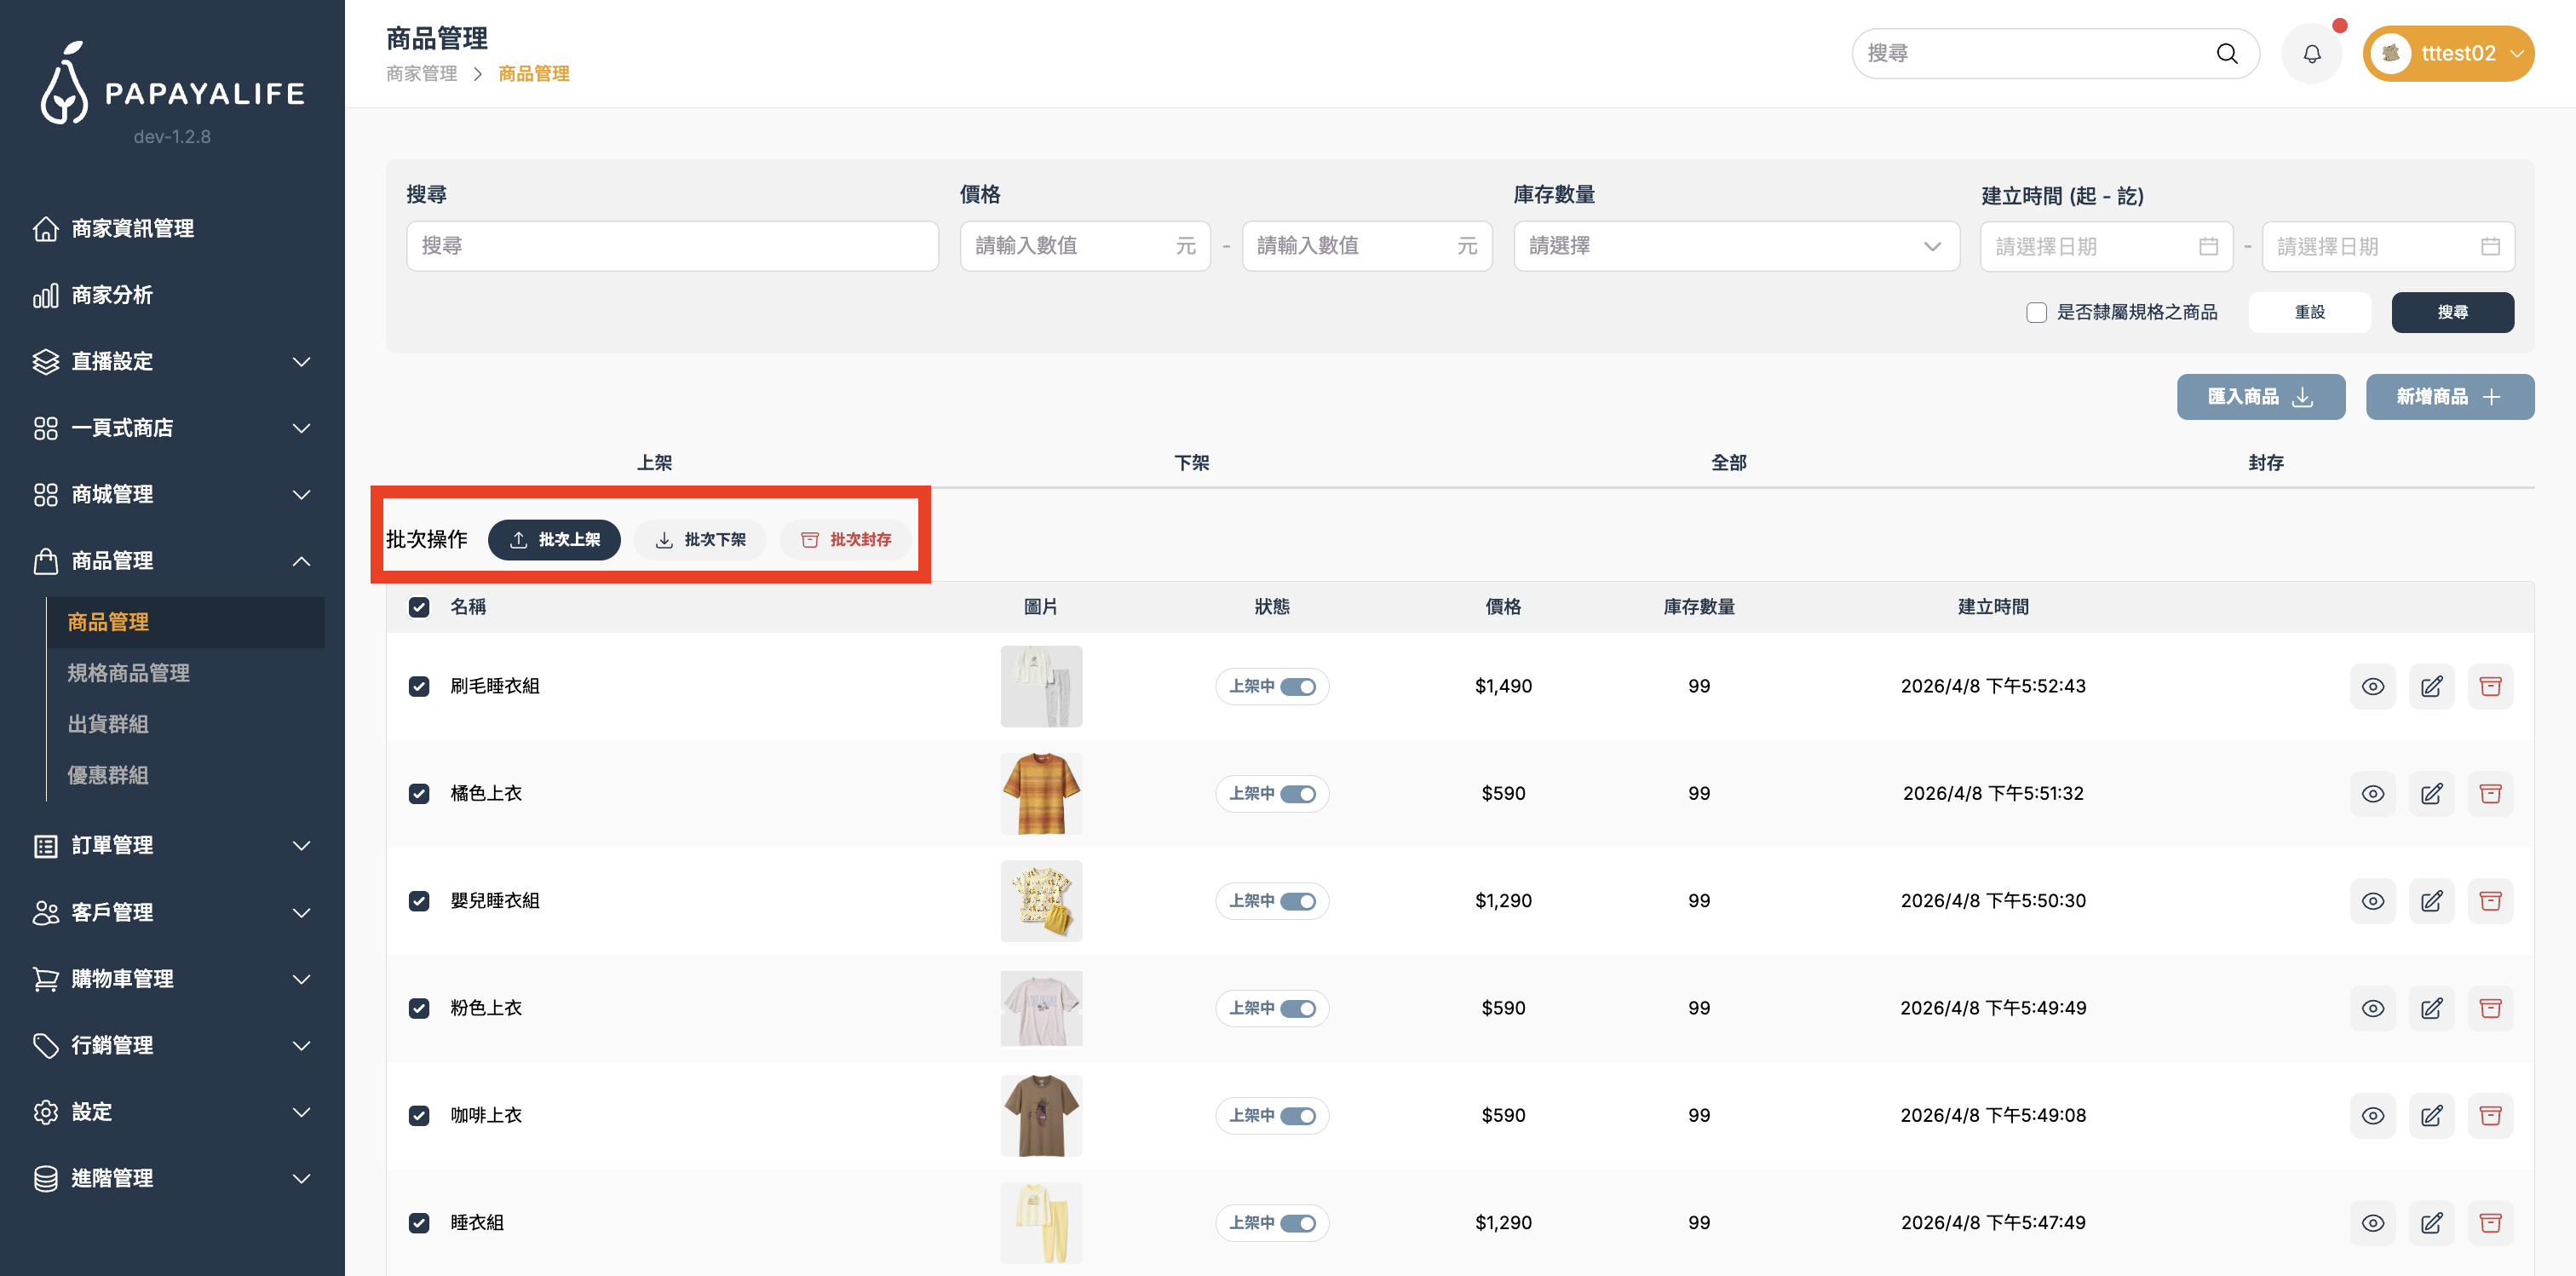Click 橘色上衣 product thumbnail image

point(1040,794)
